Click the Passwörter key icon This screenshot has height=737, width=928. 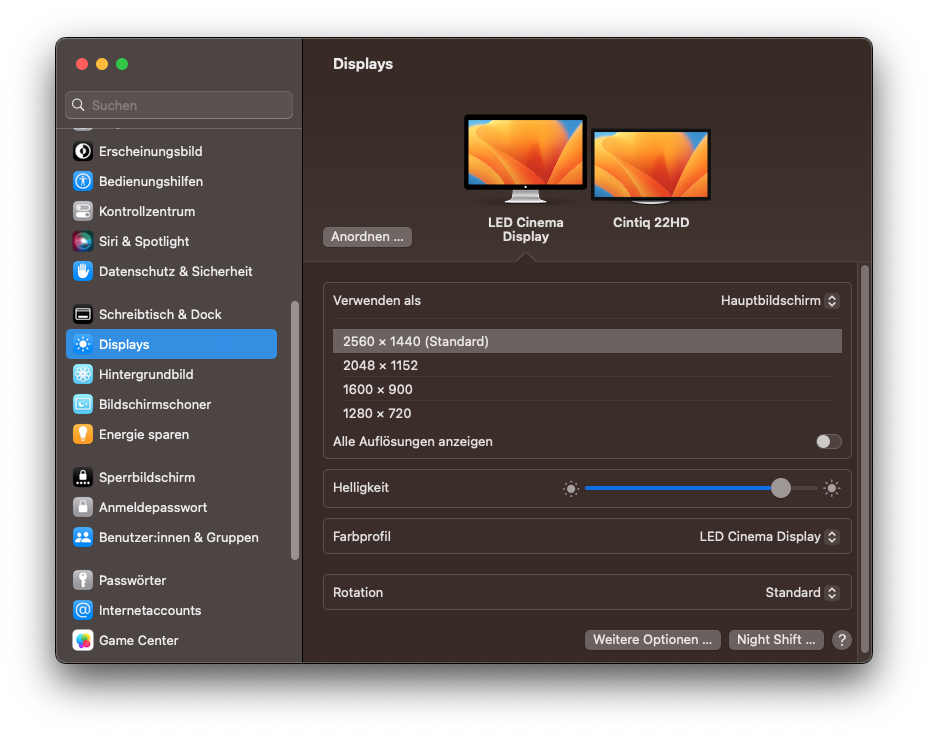tap(83, 580)
